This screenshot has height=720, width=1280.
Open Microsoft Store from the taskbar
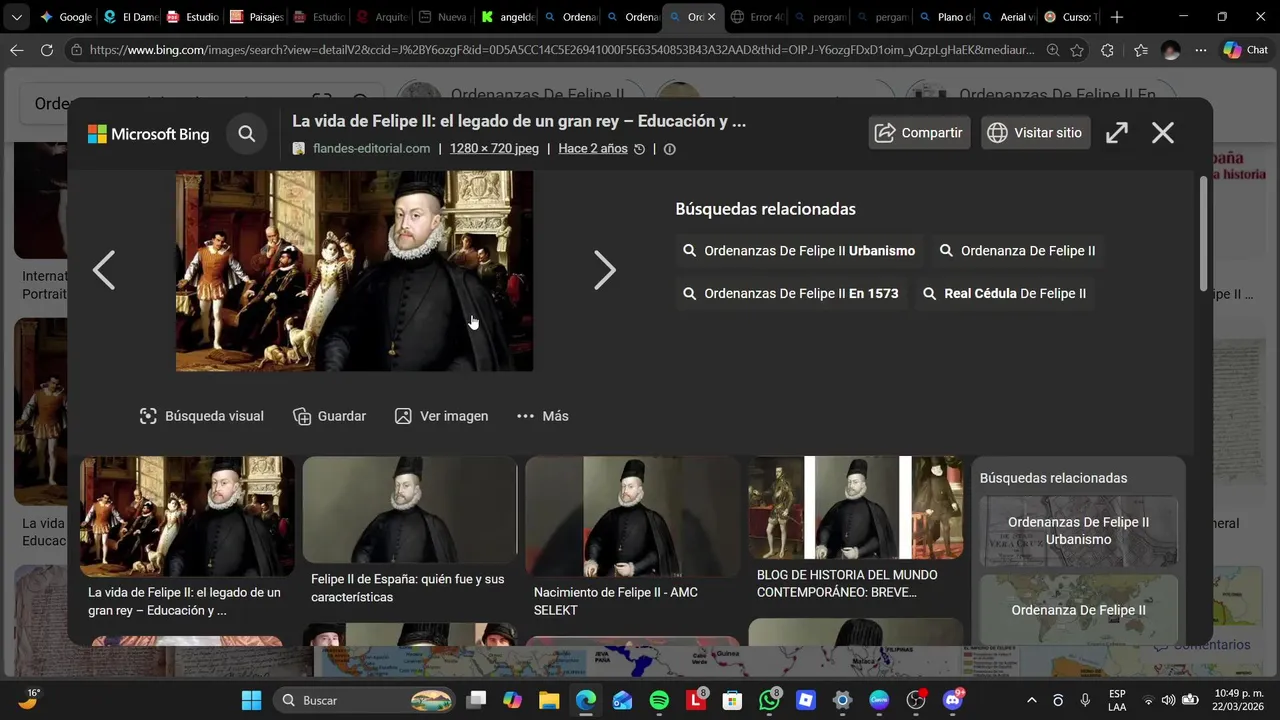[732, 700]
